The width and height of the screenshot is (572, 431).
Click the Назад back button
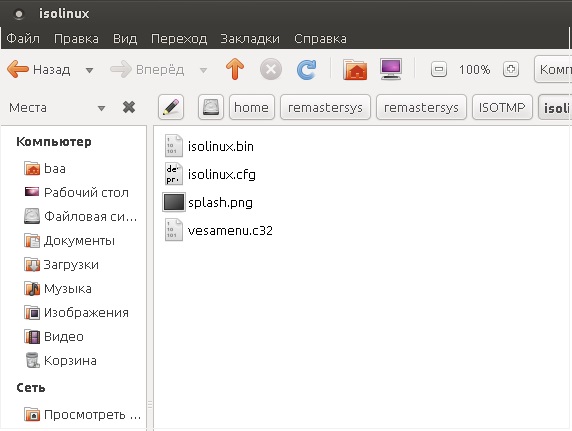pos(39,69)
